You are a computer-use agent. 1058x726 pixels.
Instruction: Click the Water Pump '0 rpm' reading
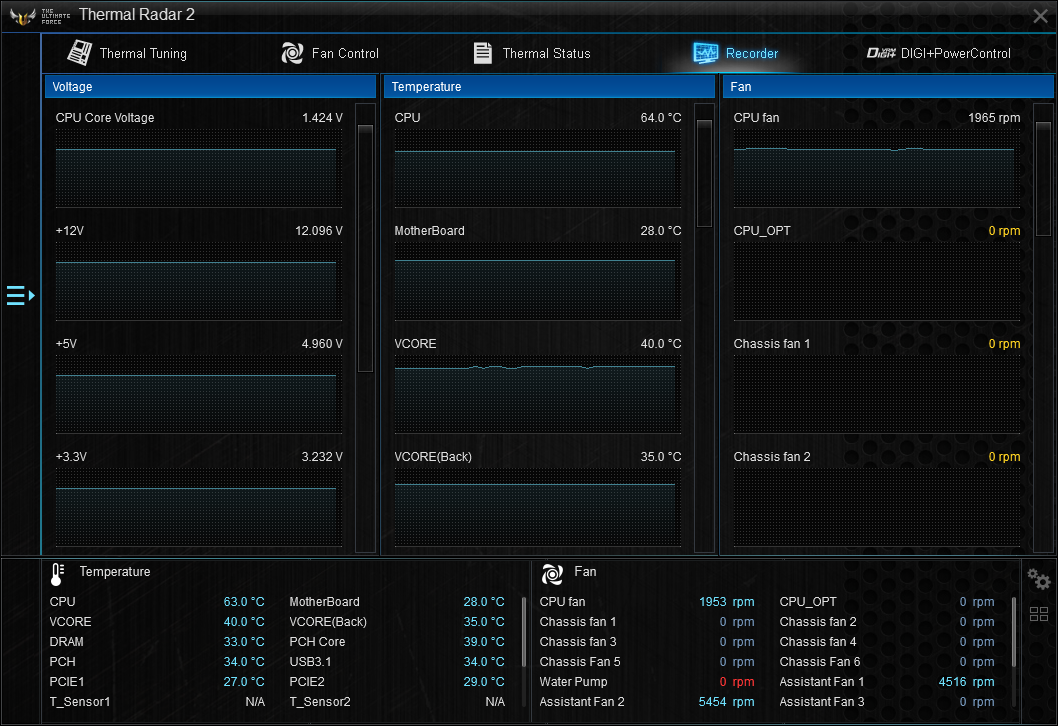point(736,681)
